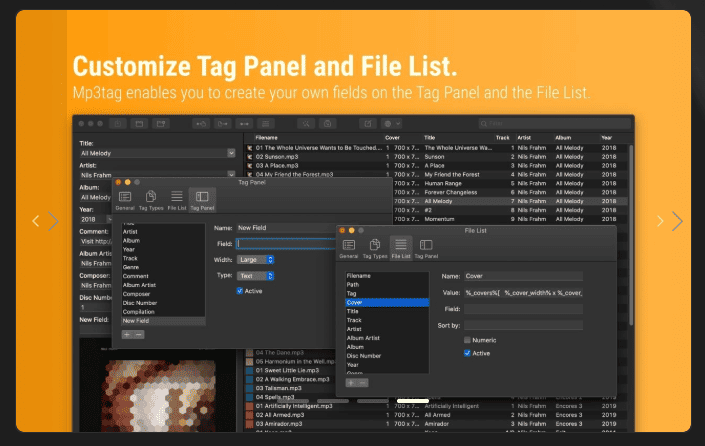This screenshot has width=705, height=446.
Task: Click the Filename to Tag converter icon
Action: coord(223,124)
